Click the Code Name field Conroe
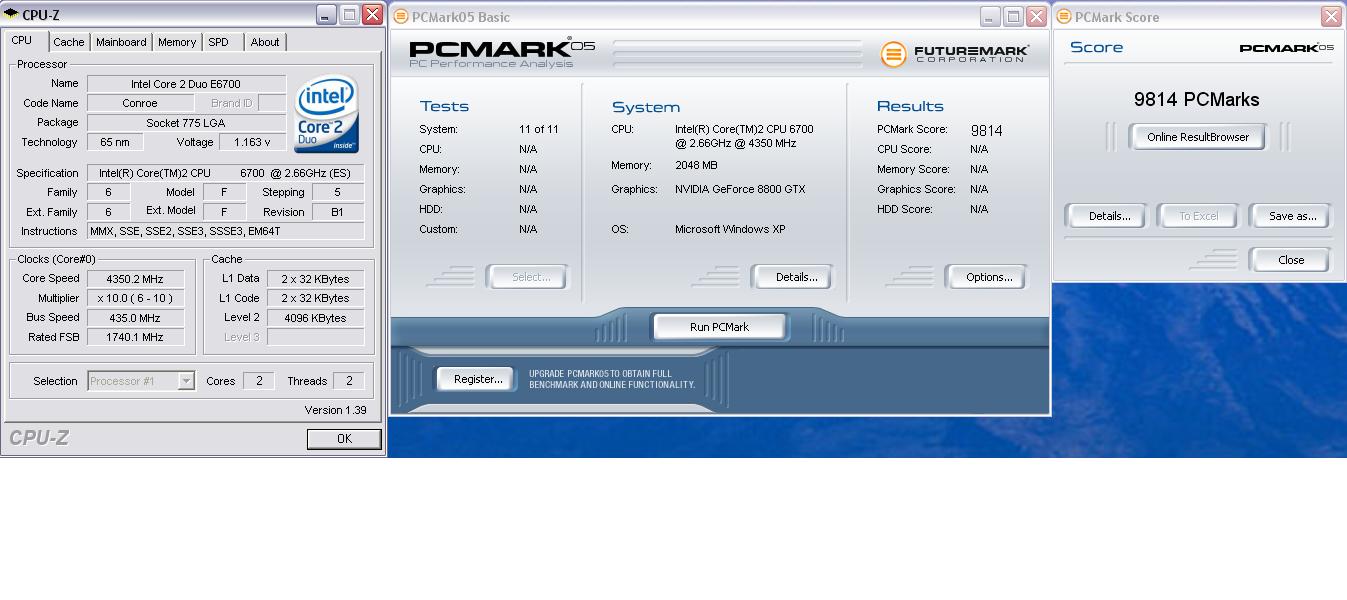 [140, 103]
